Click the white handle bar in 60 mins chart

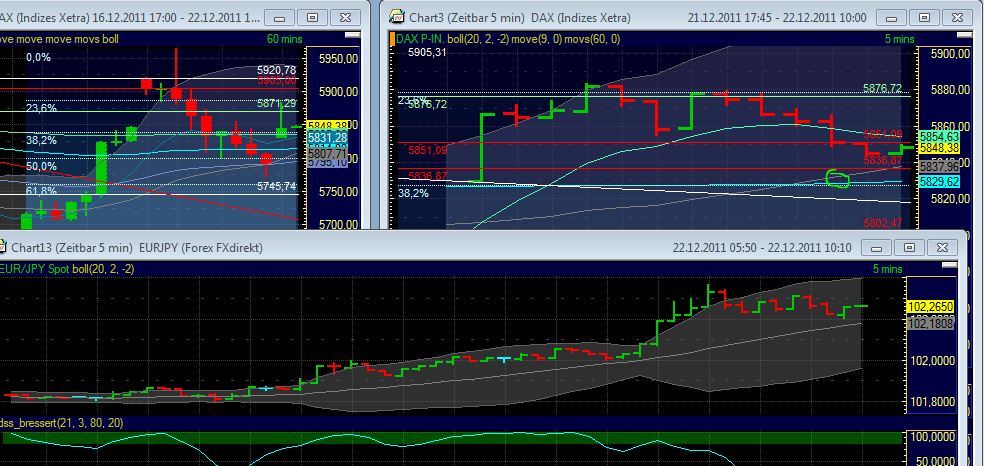tap(354, 33)
